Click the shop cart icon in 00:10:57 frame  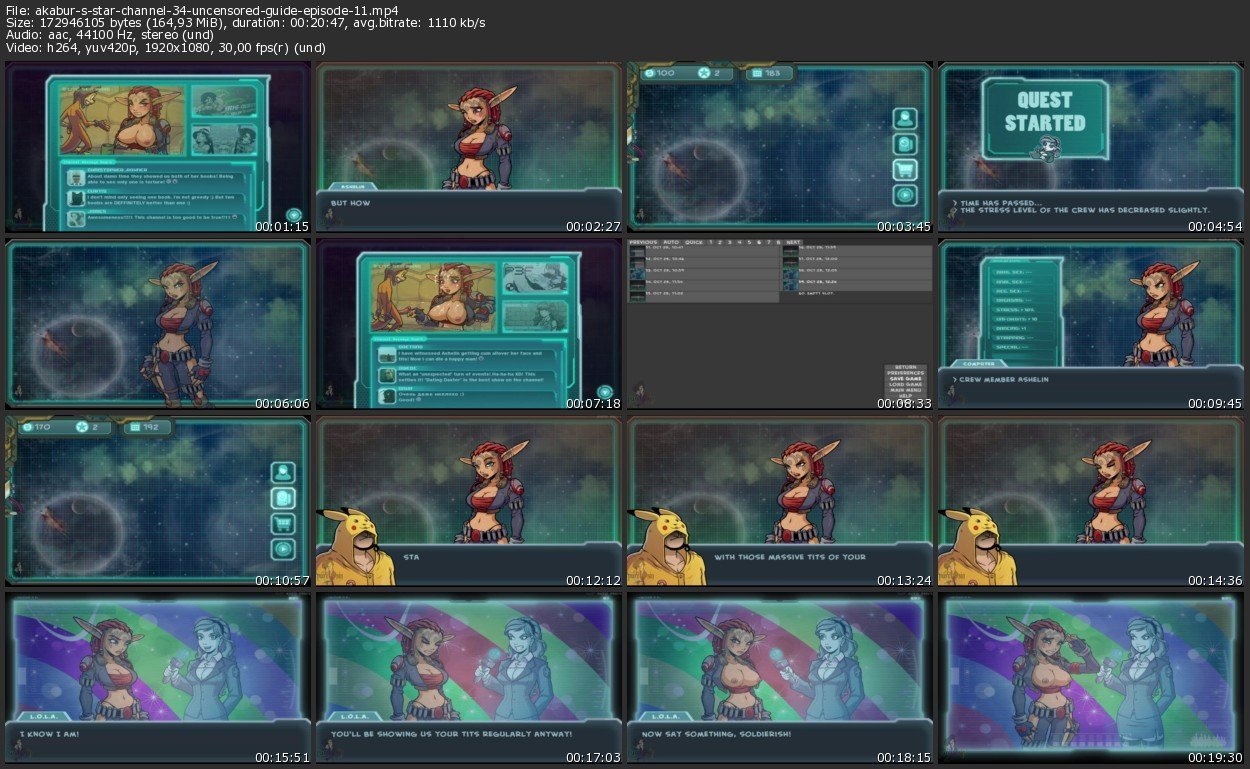(x=283, y=523)
